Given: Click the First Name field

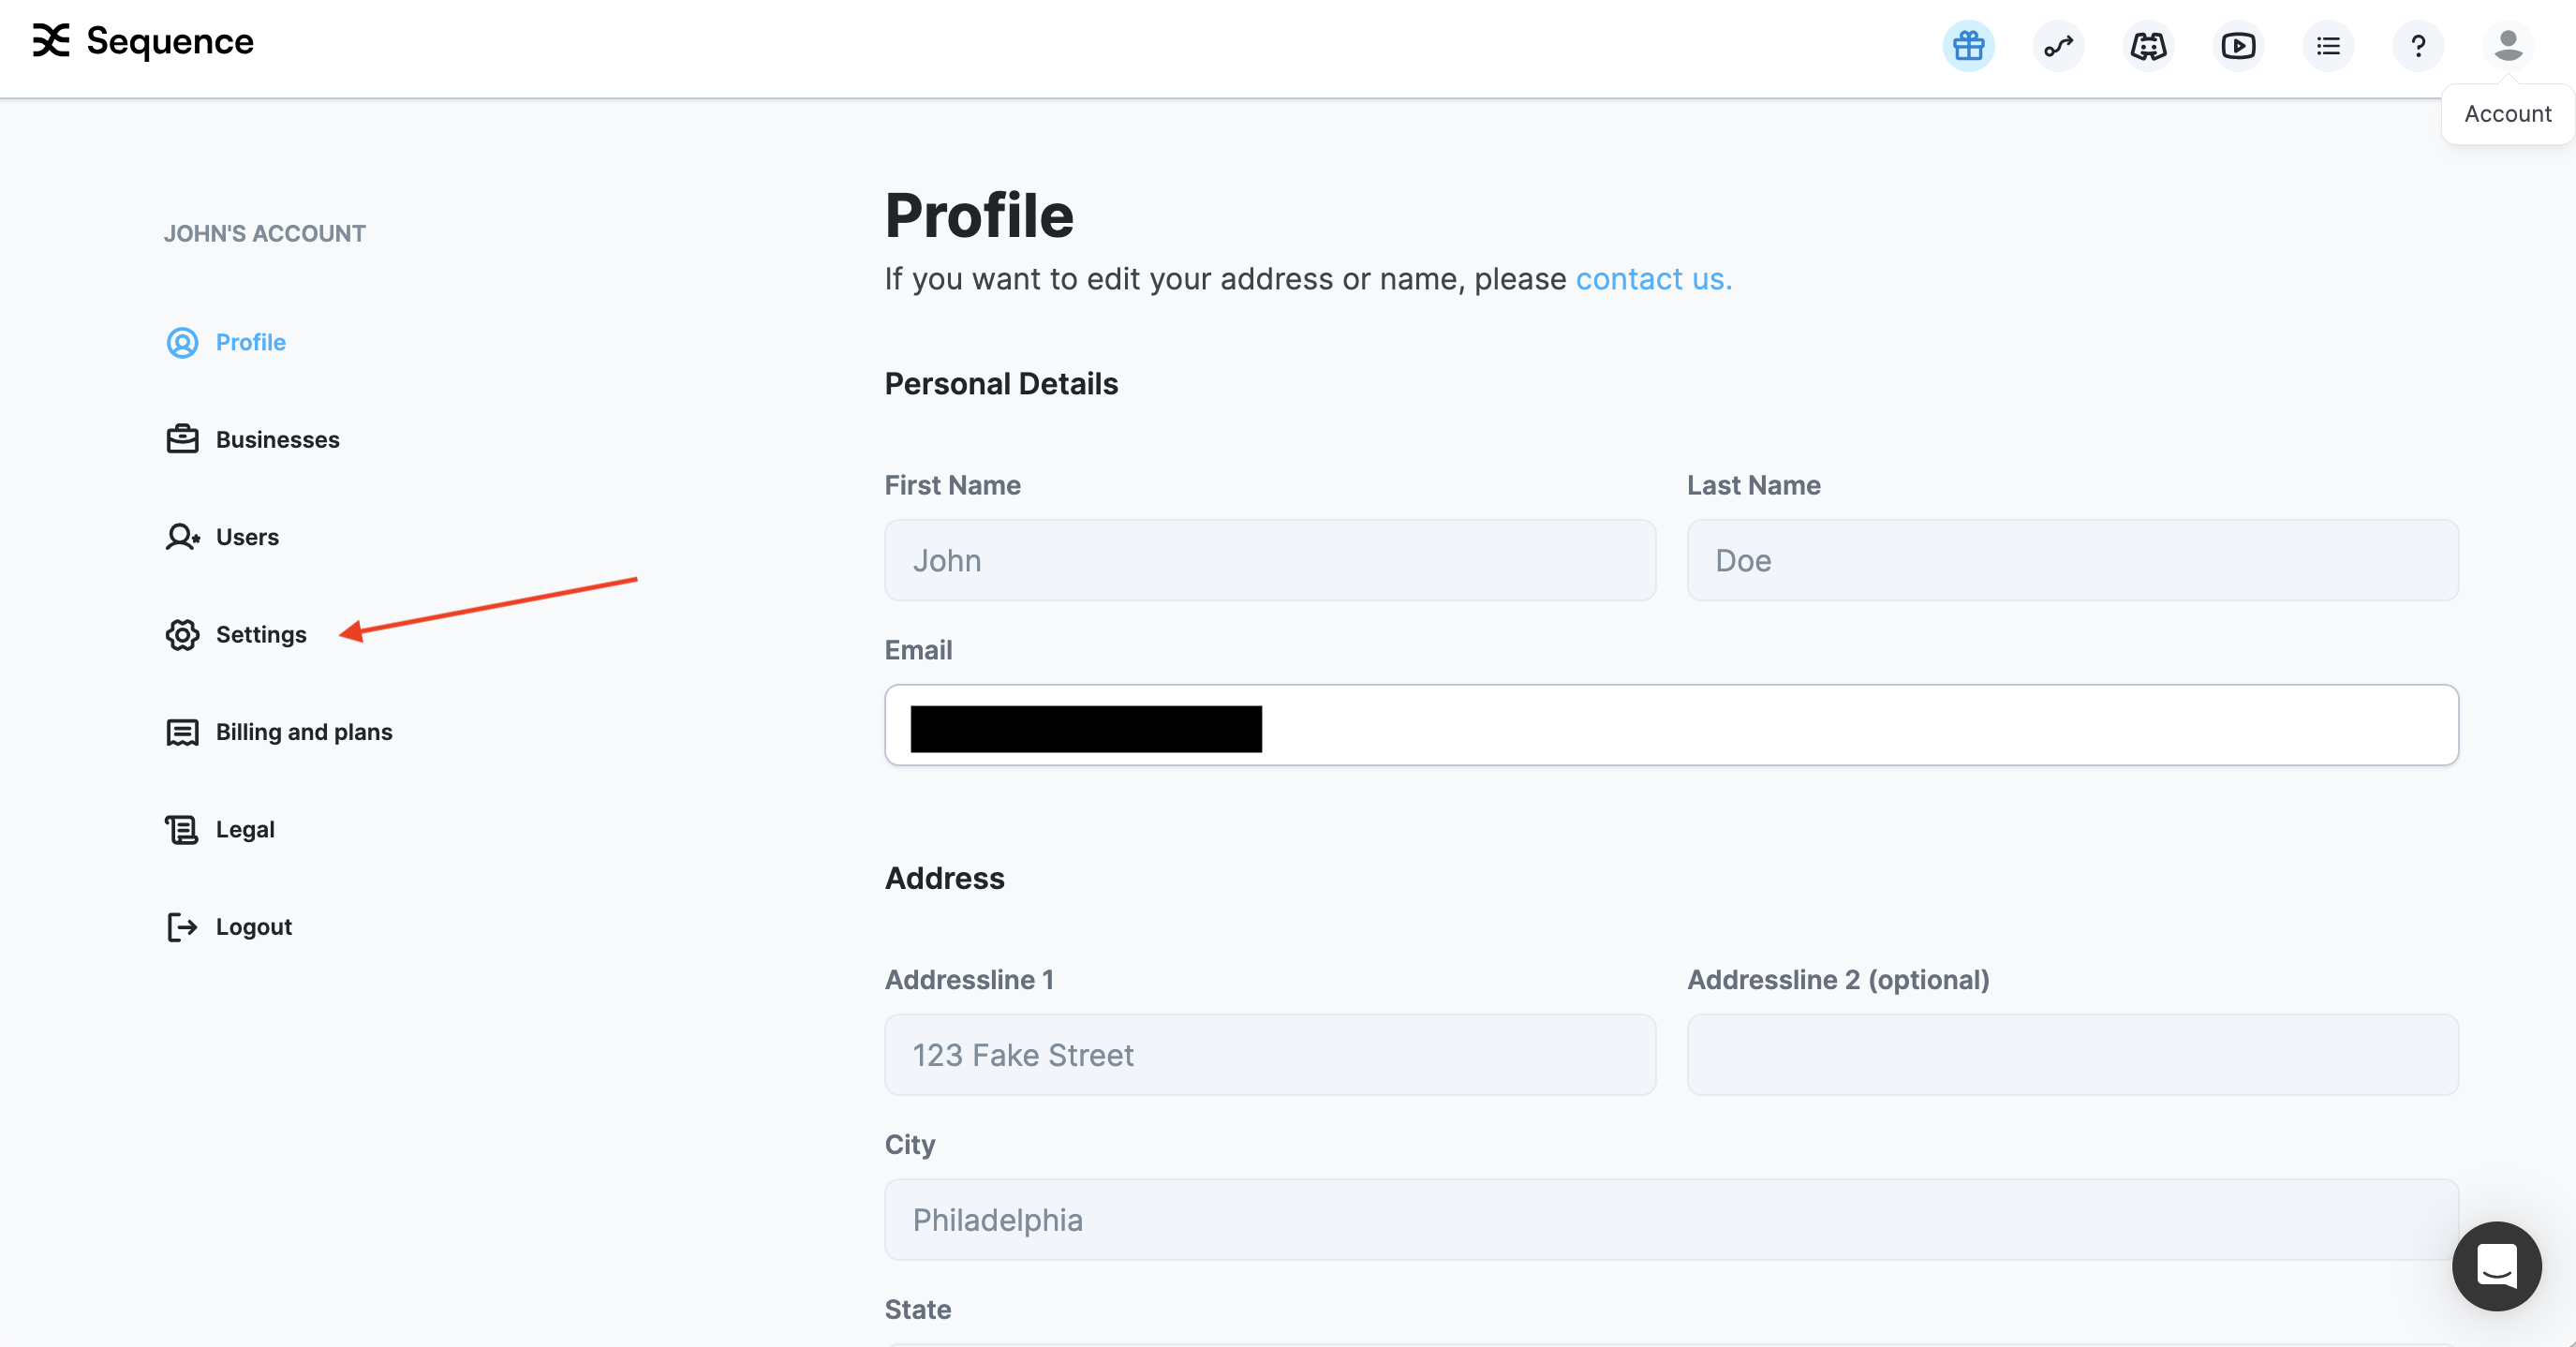Looking at the screenshot, I should click(1270, 560).
